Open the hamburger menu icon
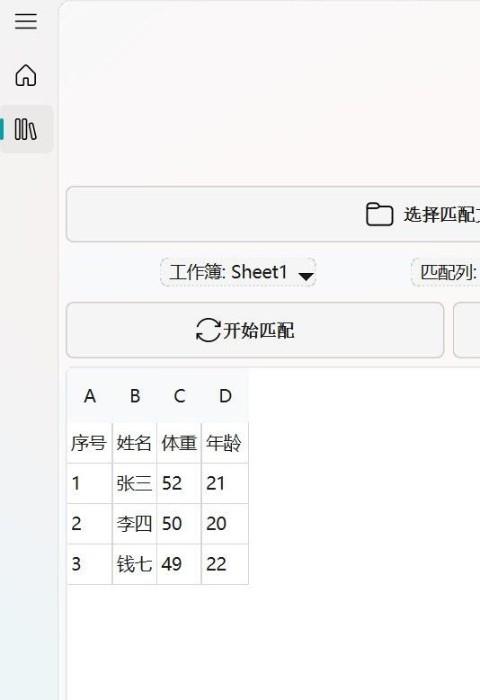 26,21
